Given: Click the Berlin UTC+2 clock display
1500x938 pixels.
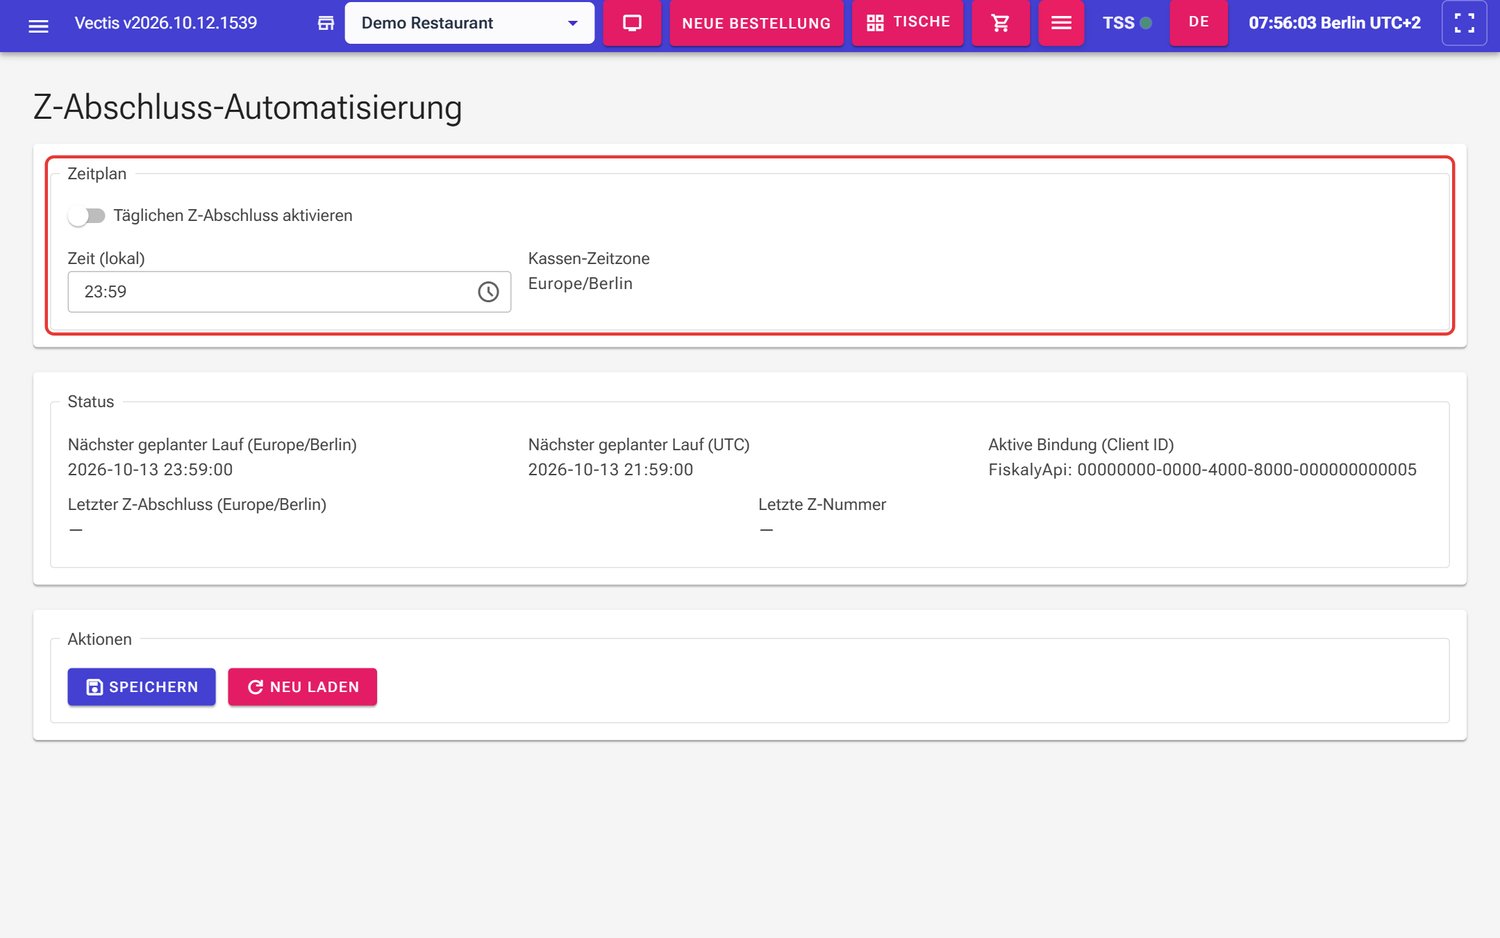Looking at the screenshot, I should [x=1335, y=23].
